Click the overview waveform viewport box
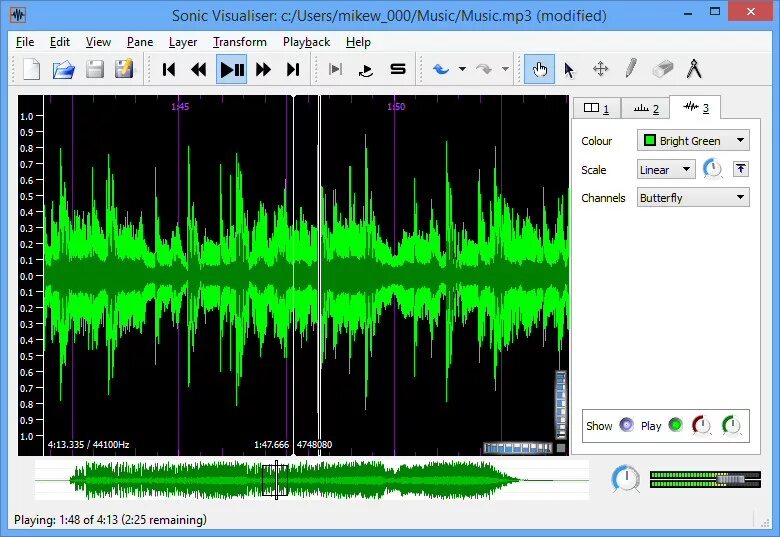The image size is (780, 537). coord(275,480)
